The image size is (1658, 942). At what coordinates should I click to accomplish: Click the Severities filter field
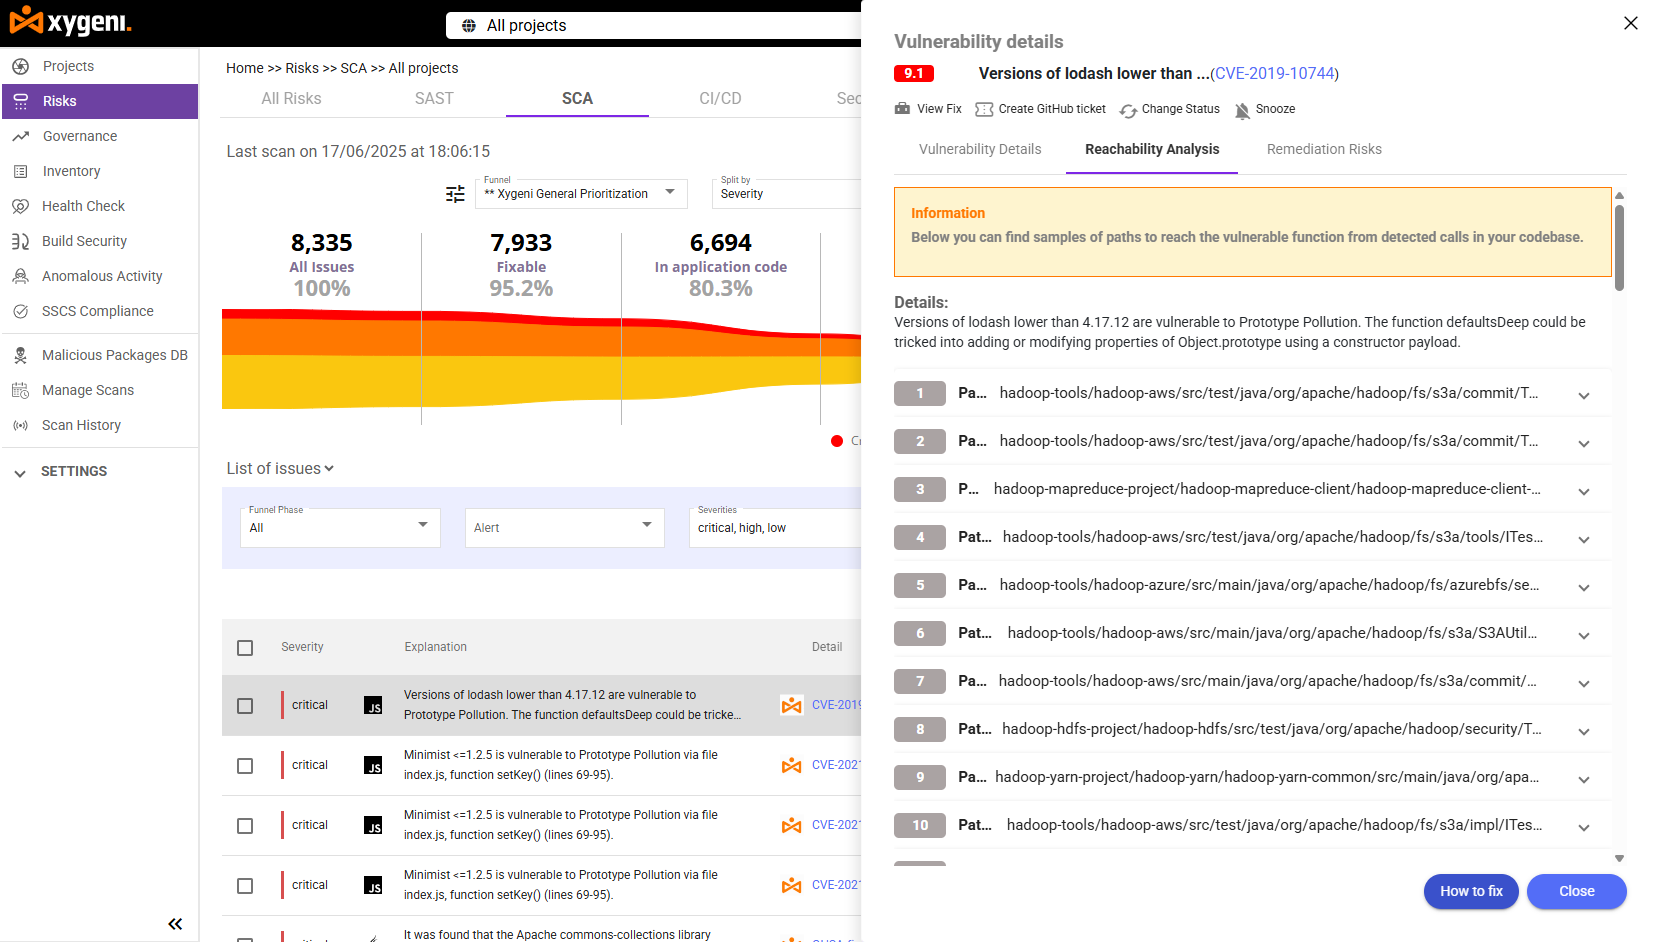775,527
